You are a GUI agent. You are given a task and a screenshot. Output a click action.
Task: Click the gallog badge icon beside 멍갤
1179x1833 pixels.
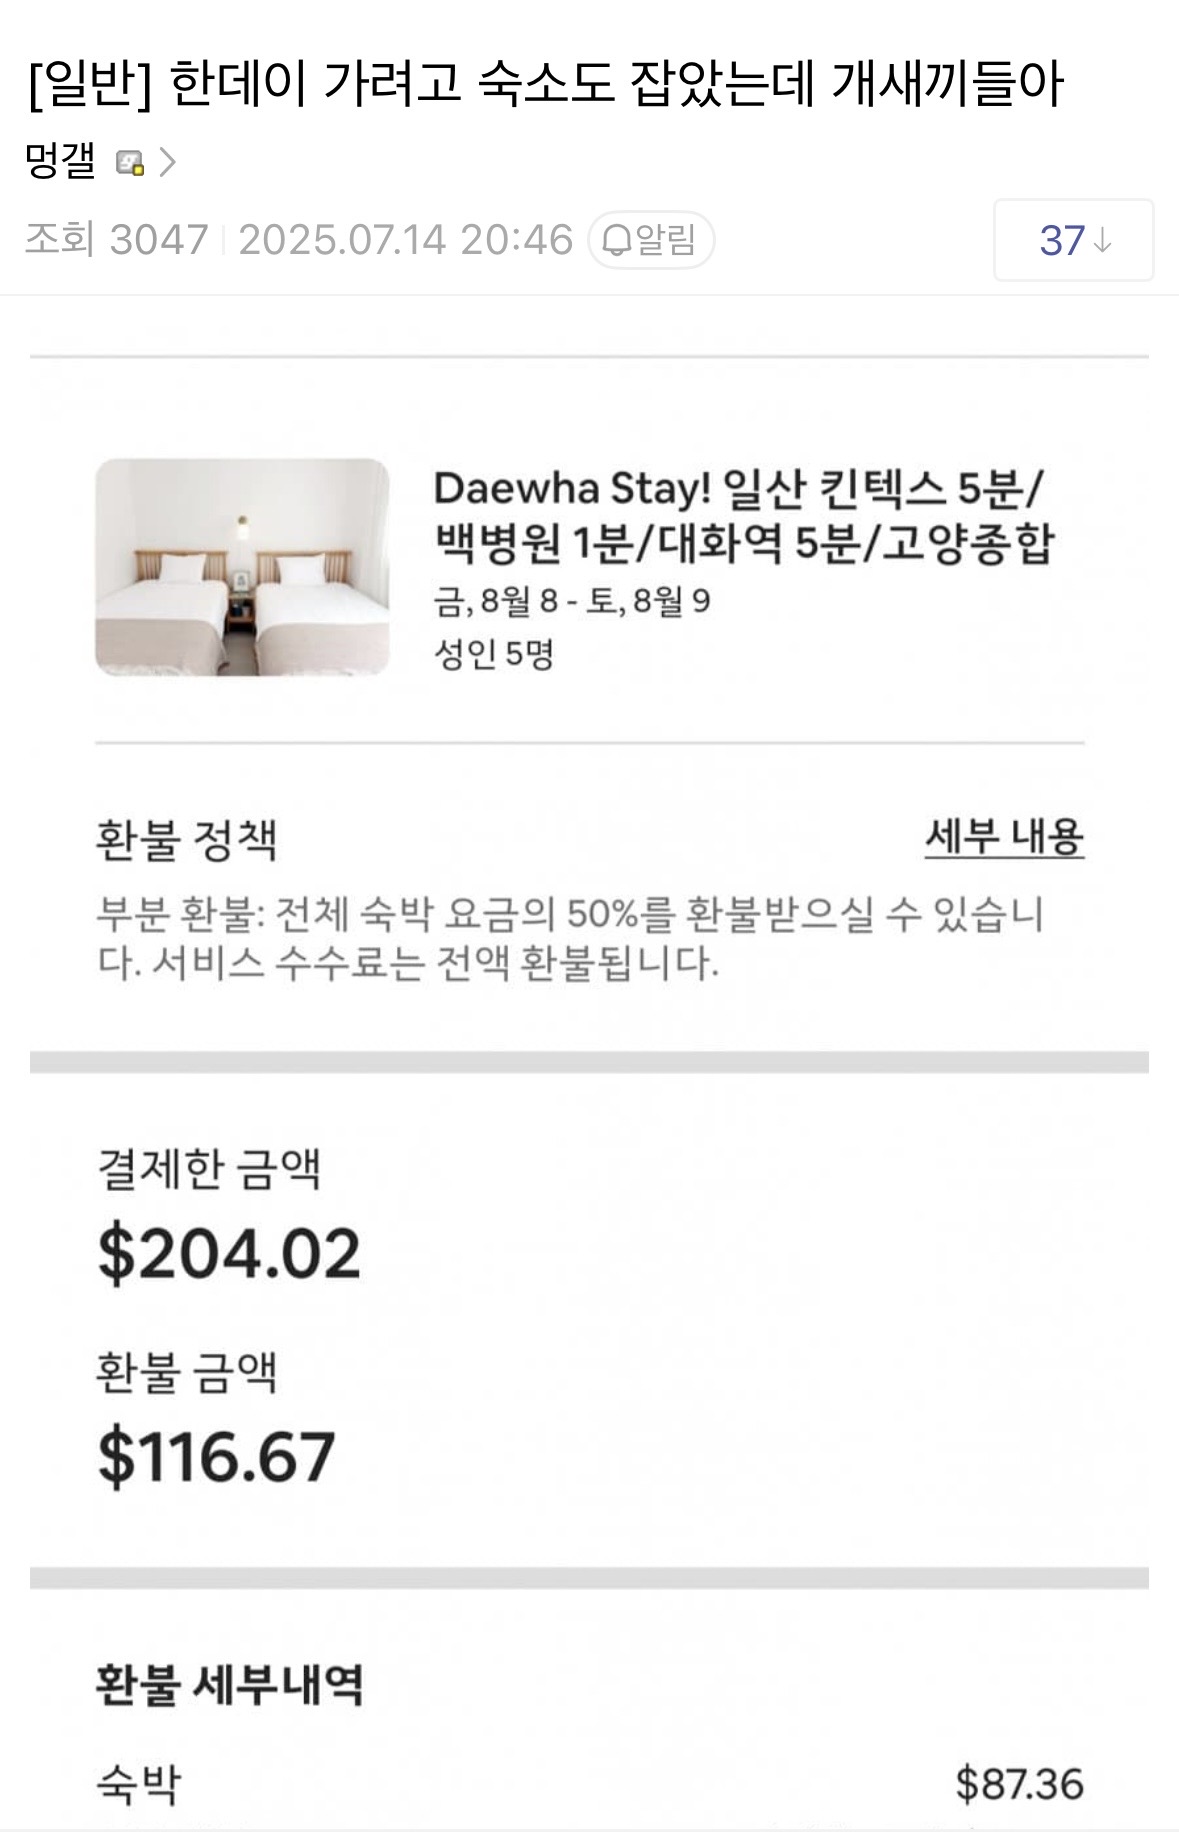coord(130,162)
